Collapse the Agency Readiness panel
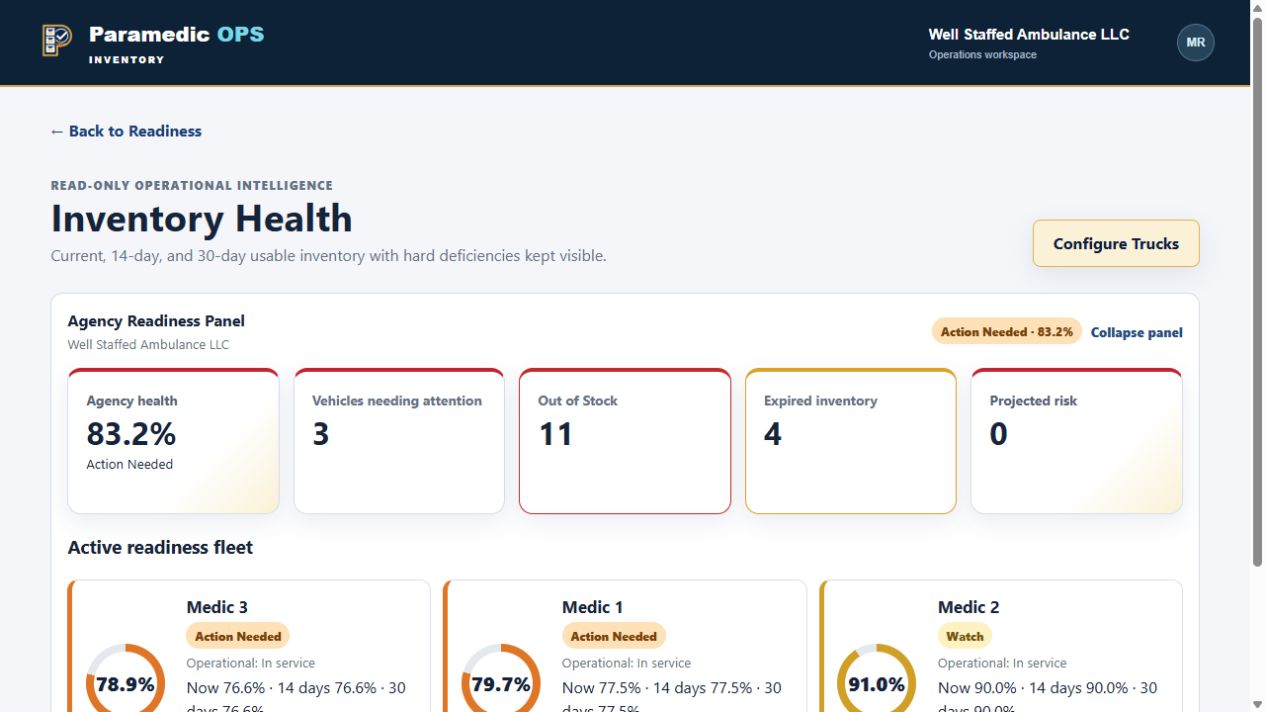 point(1136,332)
